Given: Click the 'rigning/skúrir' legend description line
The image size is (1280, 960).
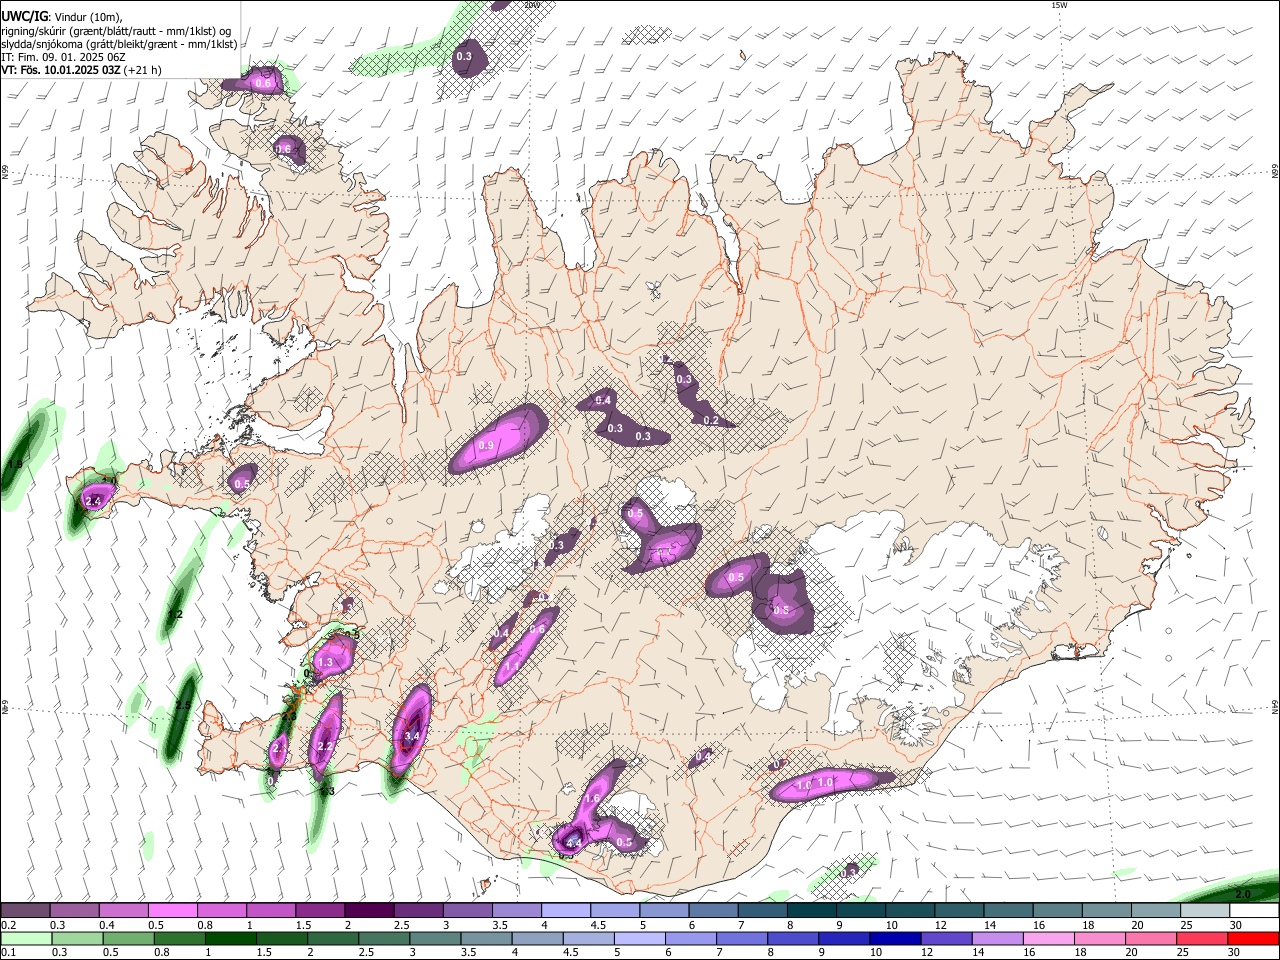Looking at the screenshot, I should (x=116, y=30).
